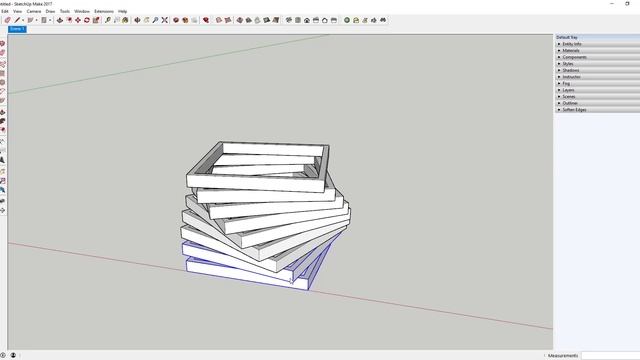
Task: Select the Line pencil tool
Action: (x=17, y=20)
